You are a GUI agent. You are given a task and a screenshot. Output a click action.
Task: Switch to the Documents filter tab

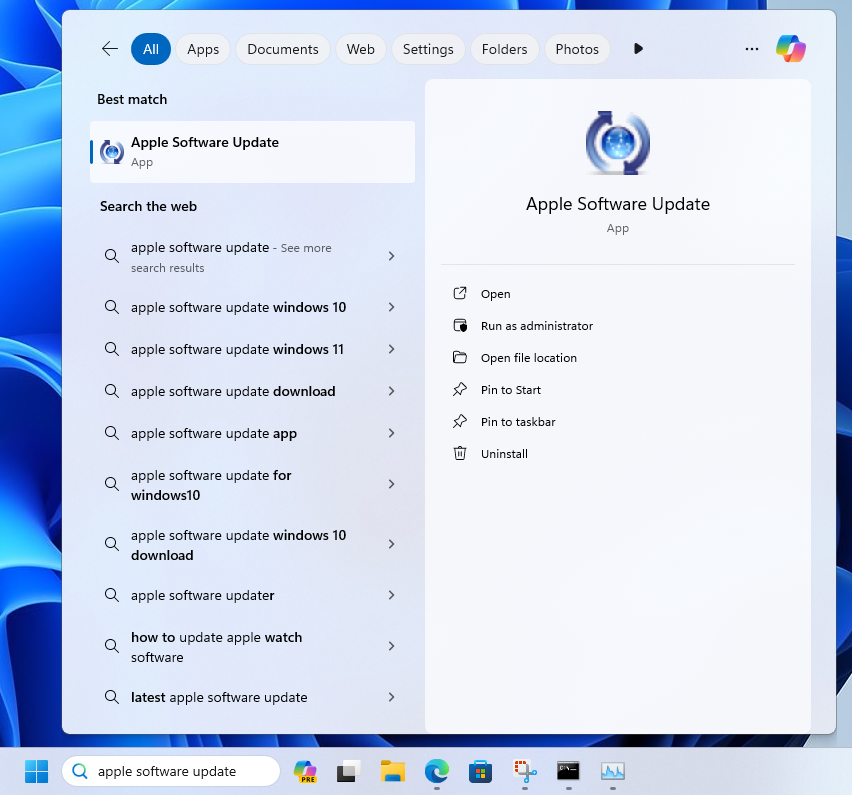tap(283, 49)
